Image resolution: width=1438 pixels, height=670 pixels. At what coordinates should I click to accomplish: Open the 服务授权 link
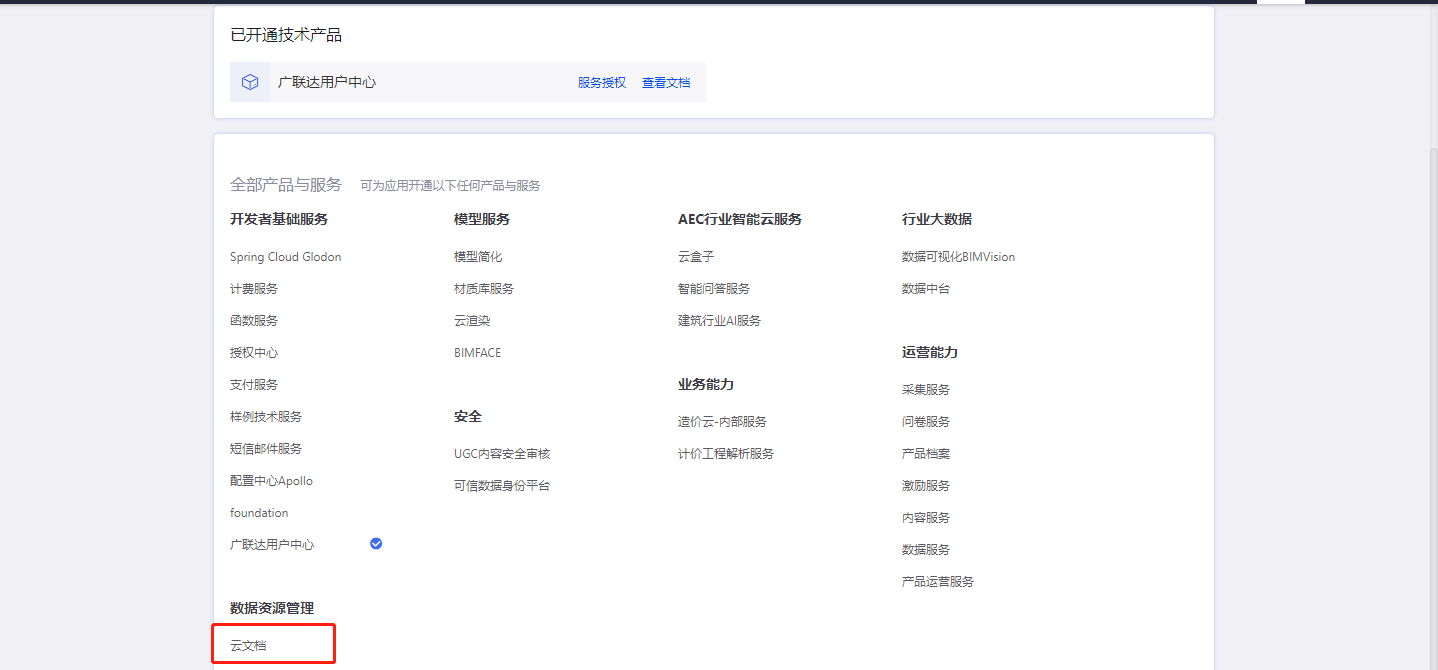[601, 83]
